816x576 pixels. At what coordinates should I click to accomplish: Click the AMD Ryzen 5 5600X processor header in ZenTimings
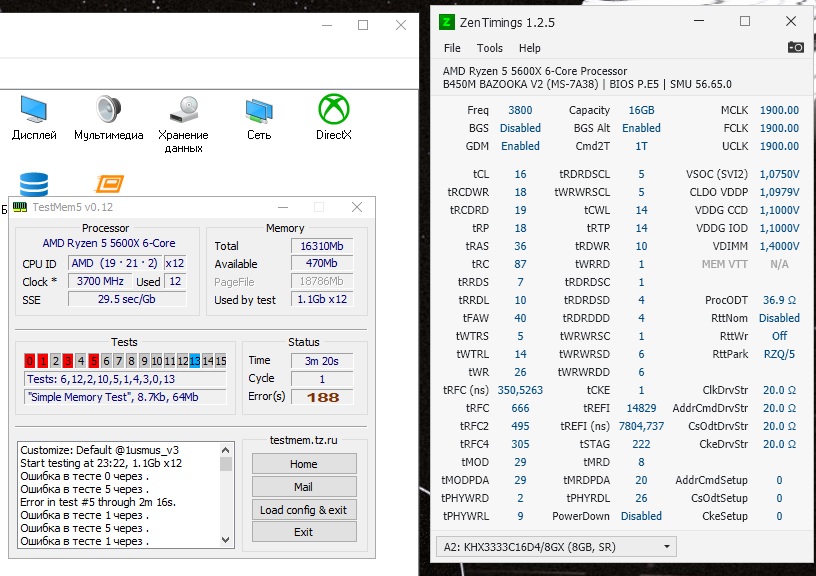point(534,71)
